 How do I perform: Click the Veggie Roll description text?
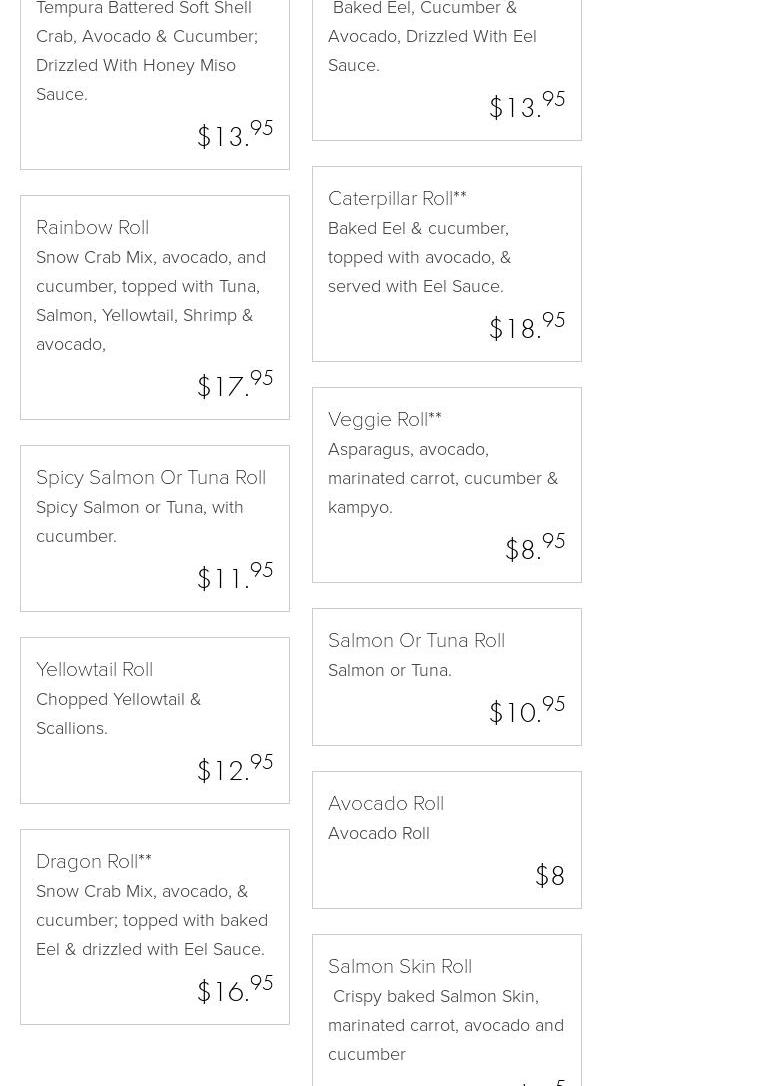tap(442, 478)
